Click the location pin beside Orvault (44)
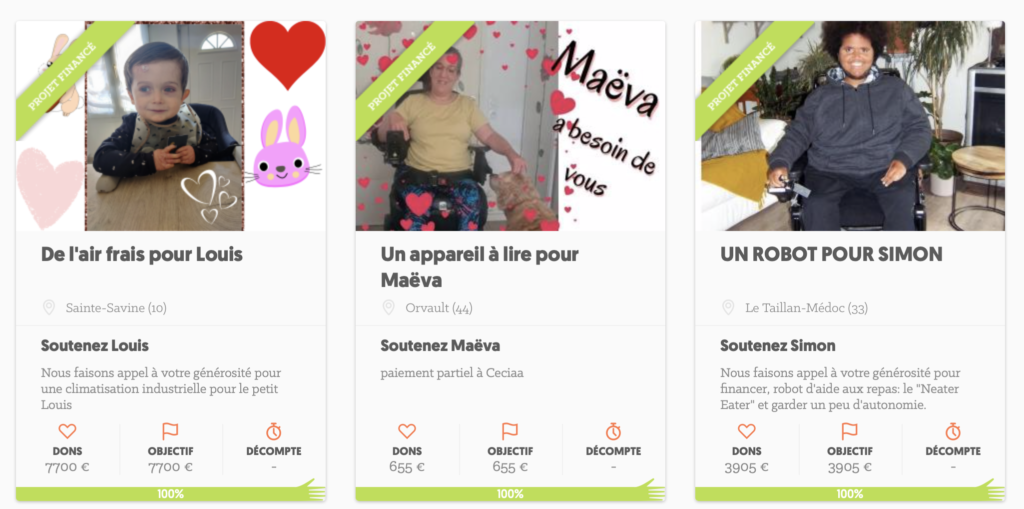The height and width of the screenshot is (509, 1024). pos(389,307)
